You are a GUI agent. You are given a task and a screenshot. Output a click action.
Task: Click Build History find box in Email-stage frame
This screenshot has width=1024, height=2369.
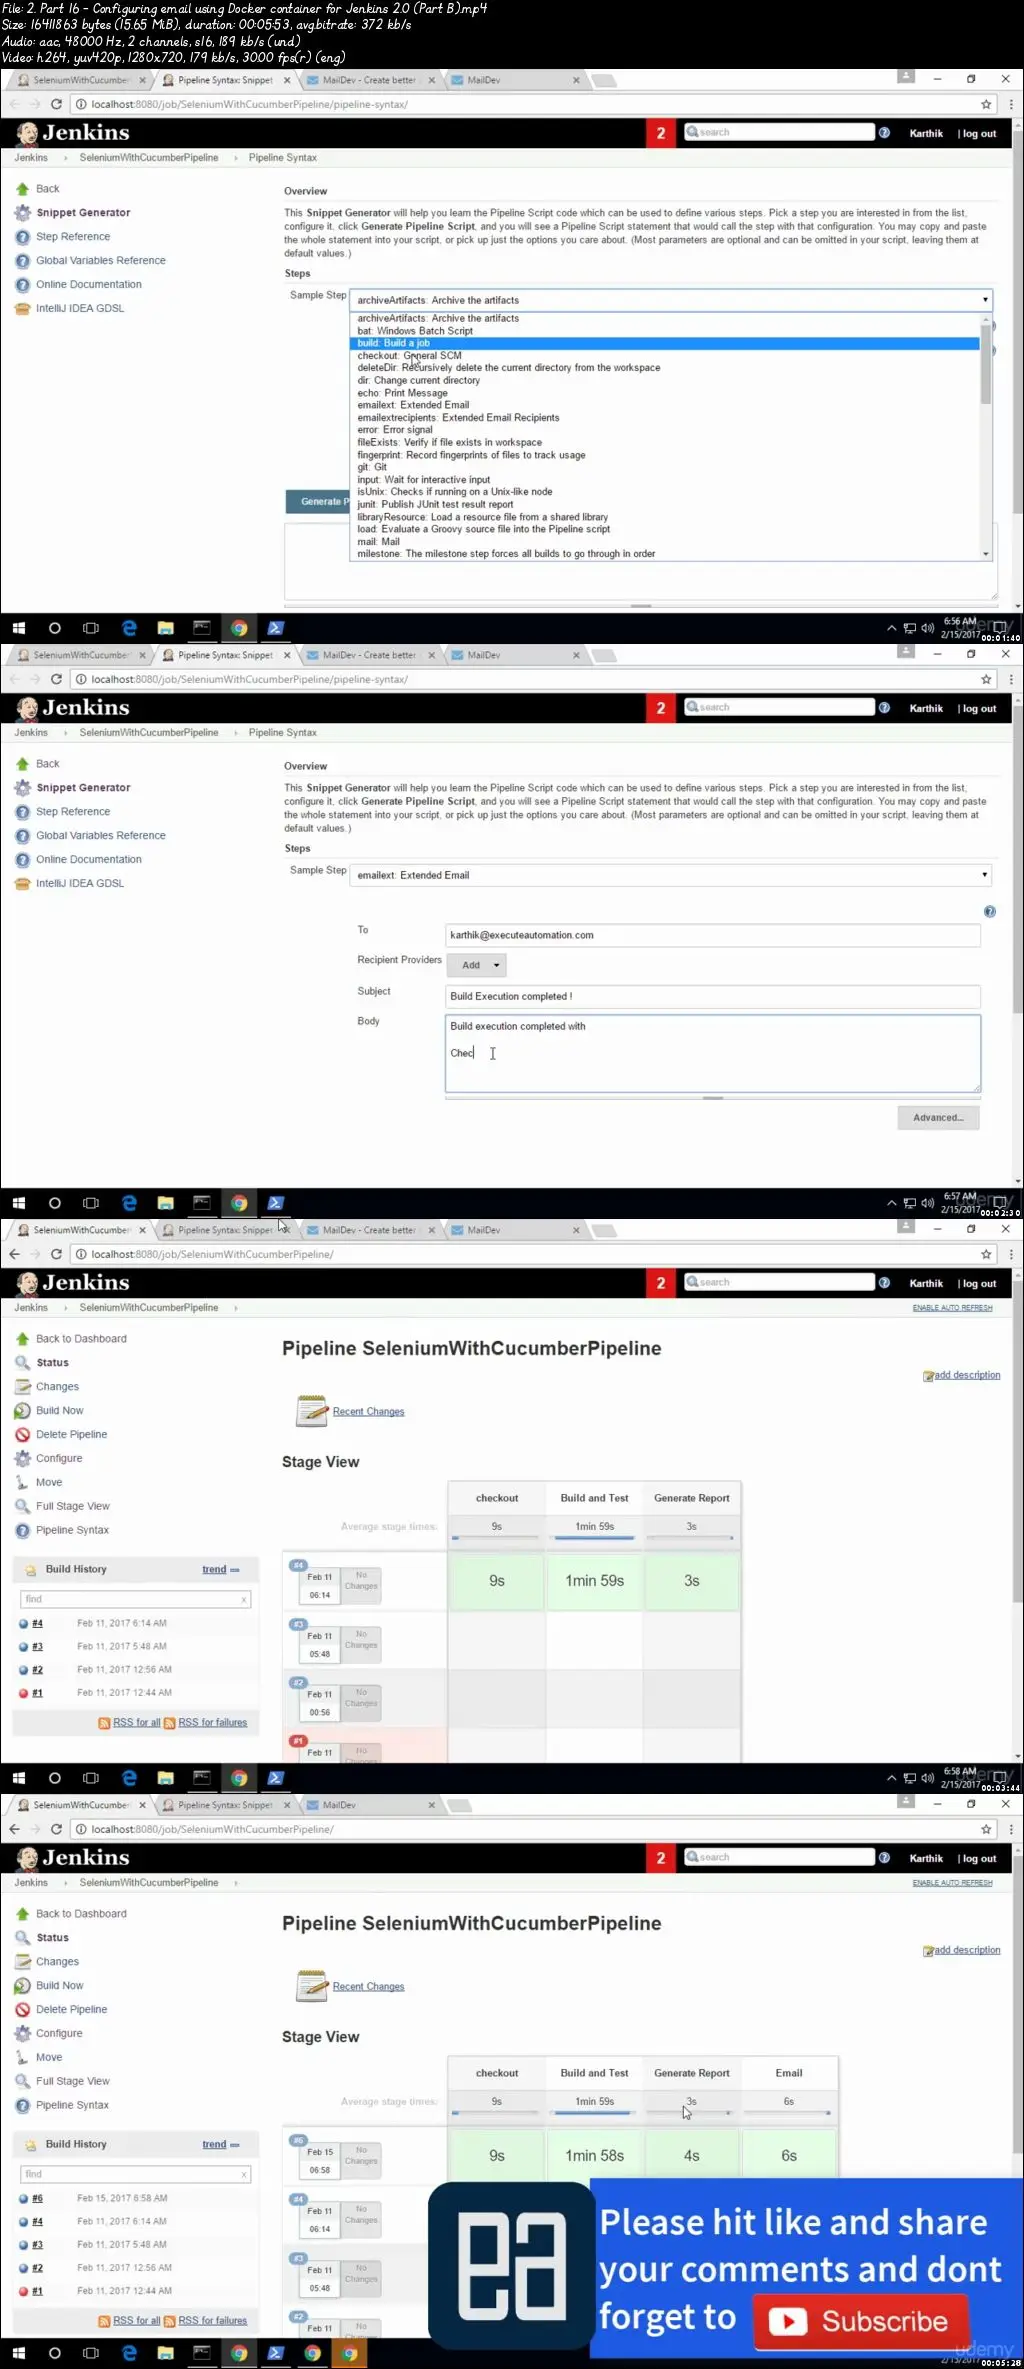135,2174
